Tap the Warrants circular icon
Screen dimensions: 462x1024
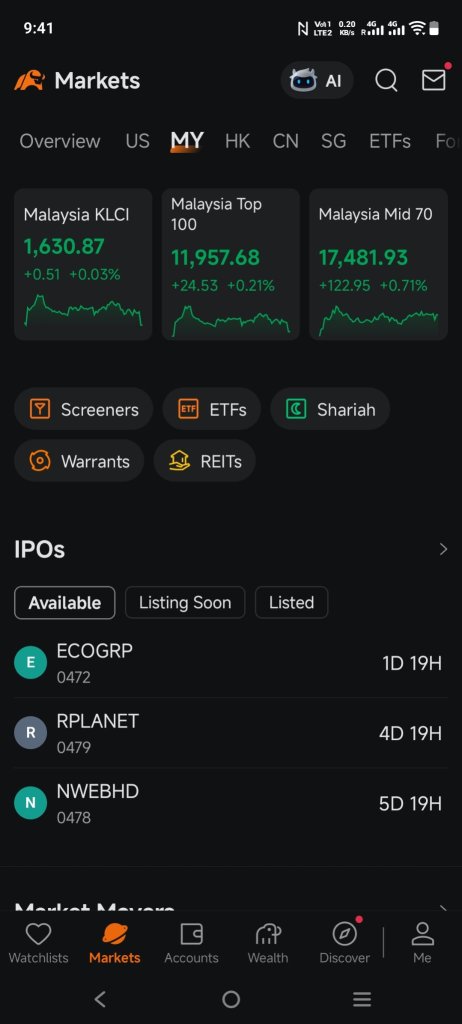(40, 461)
